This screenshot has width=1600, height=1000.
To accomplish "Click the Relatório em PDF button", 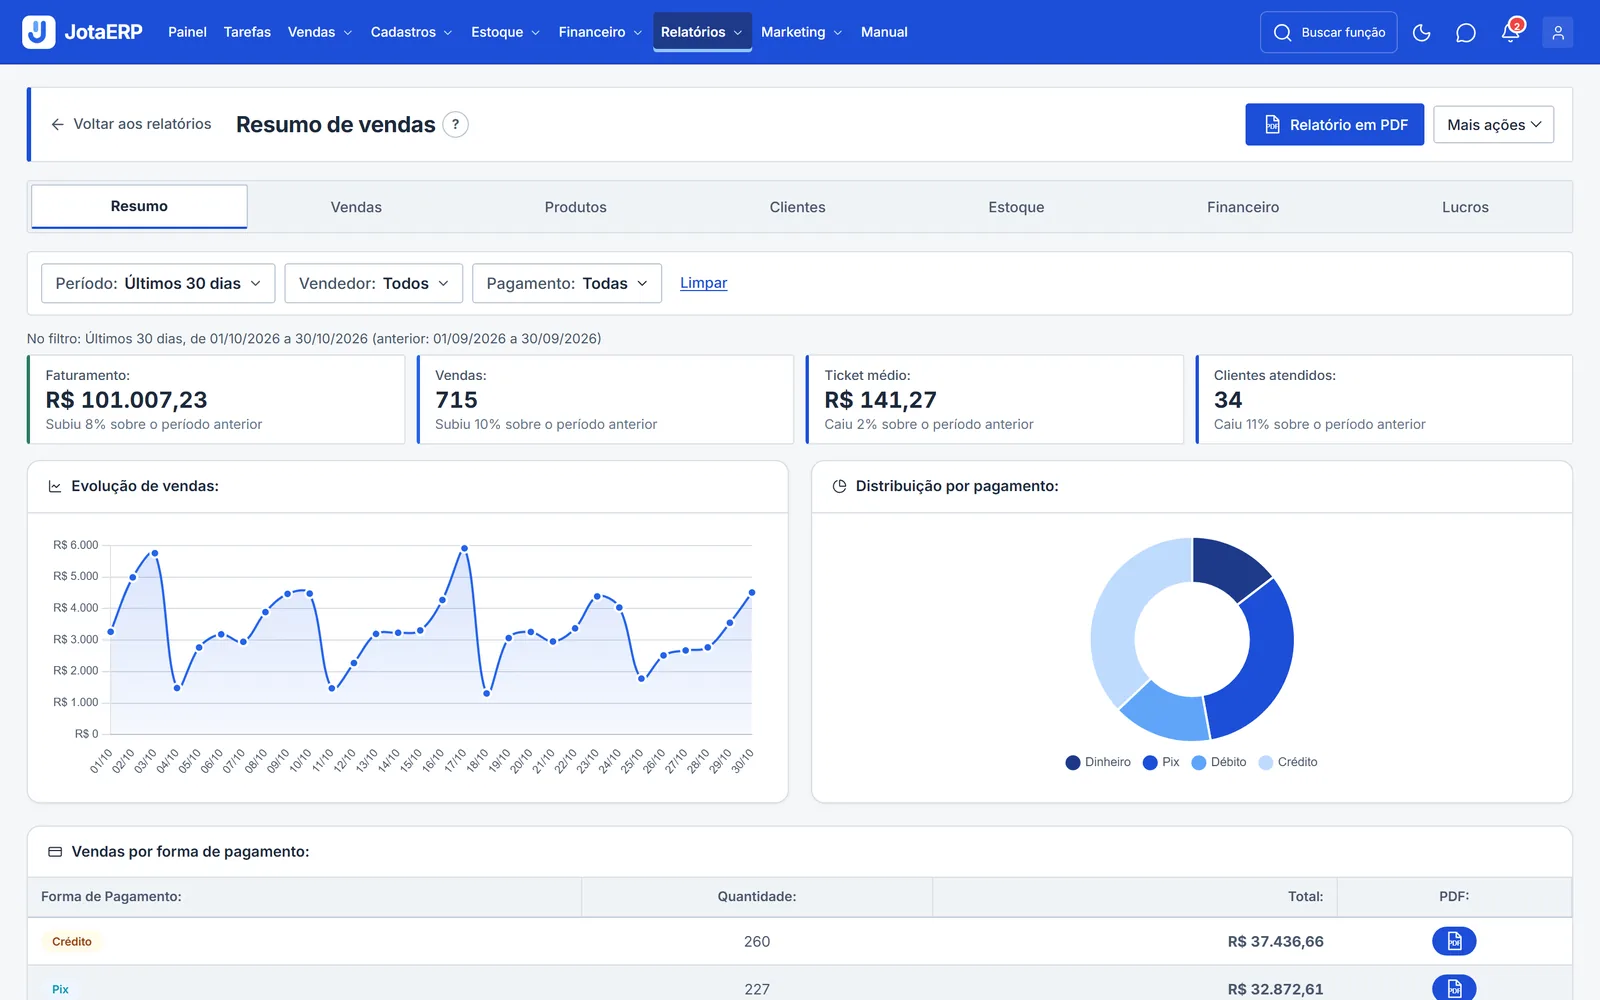I will tap(1334, 125).
